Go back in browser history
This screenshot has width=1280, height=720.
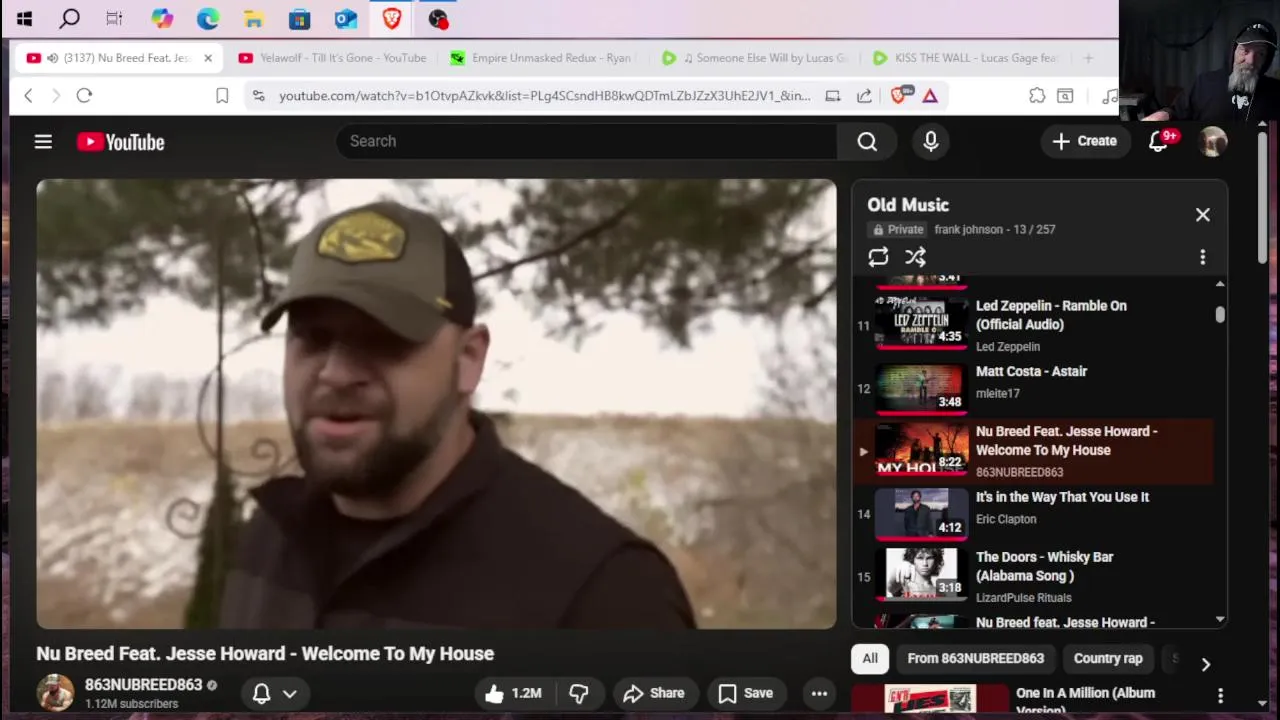click(x=28, y=95)
